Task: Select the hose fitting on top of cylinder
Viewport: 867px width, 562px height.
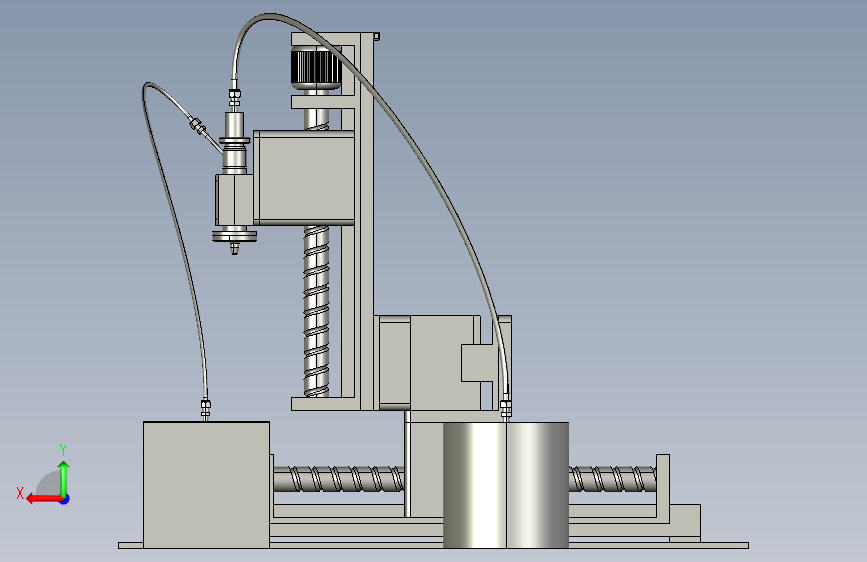Action: pos(505,409)
